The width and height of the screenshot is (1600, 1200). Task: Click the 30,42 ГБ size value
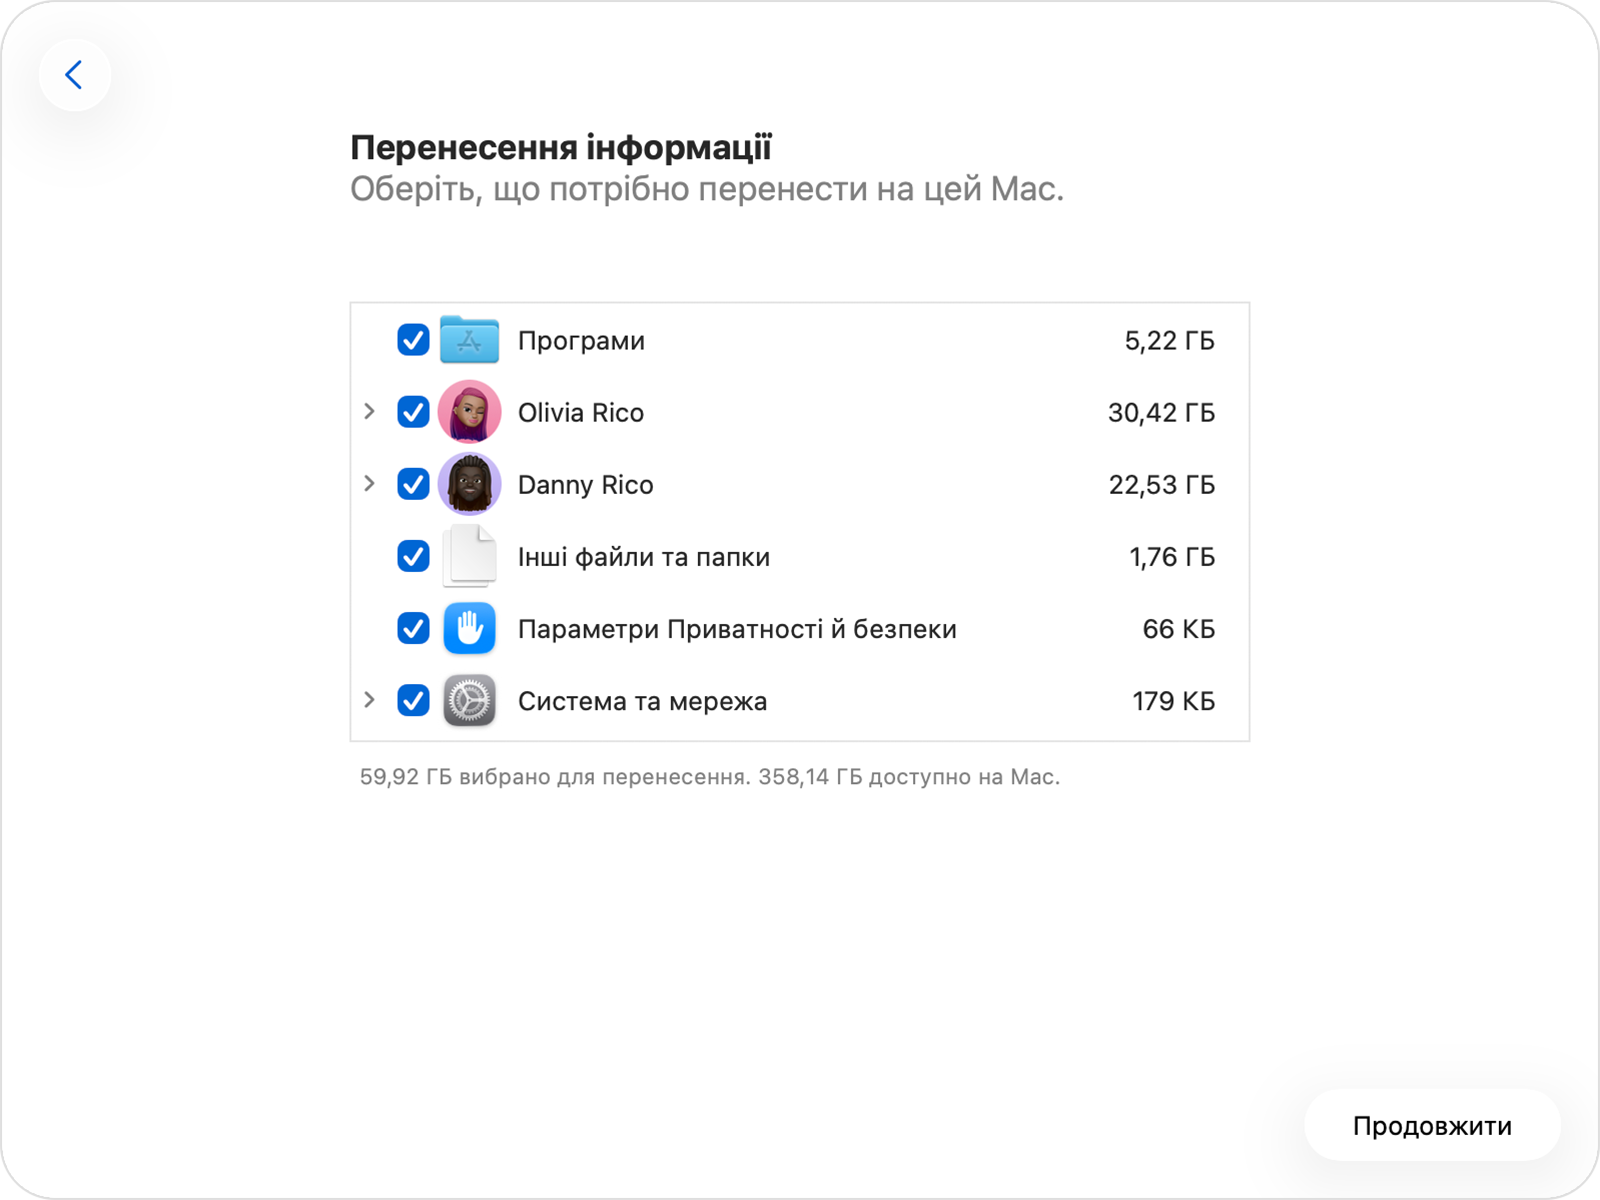tap(1161, 413)
